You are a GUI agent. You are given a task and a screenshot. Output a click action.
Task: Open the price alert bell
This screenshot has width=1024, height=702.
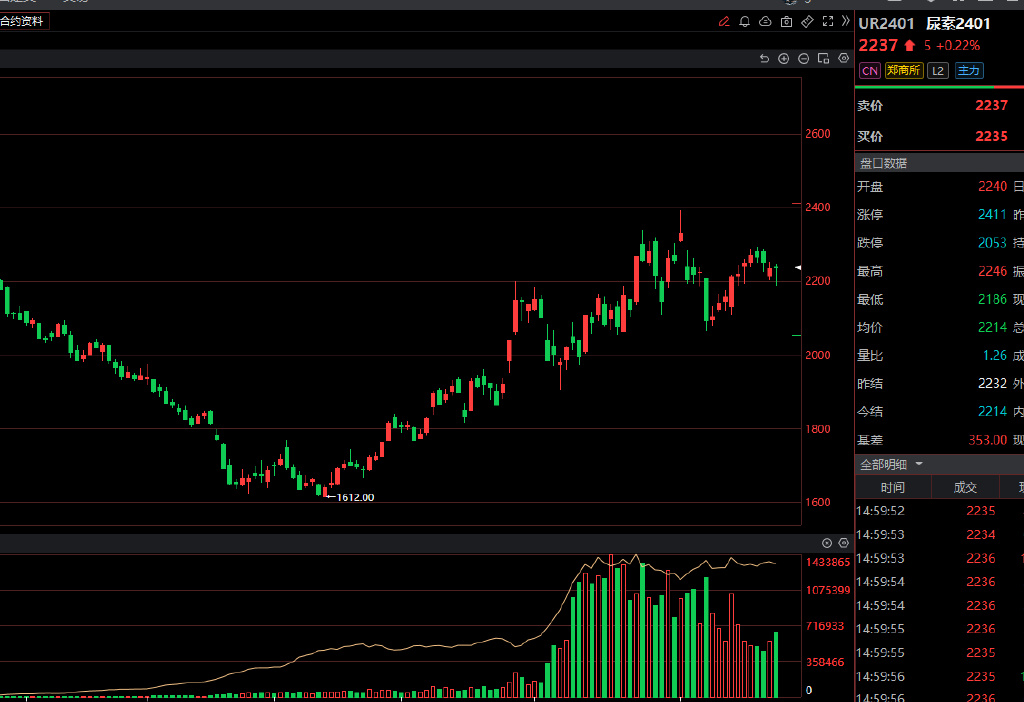(745, 21)
